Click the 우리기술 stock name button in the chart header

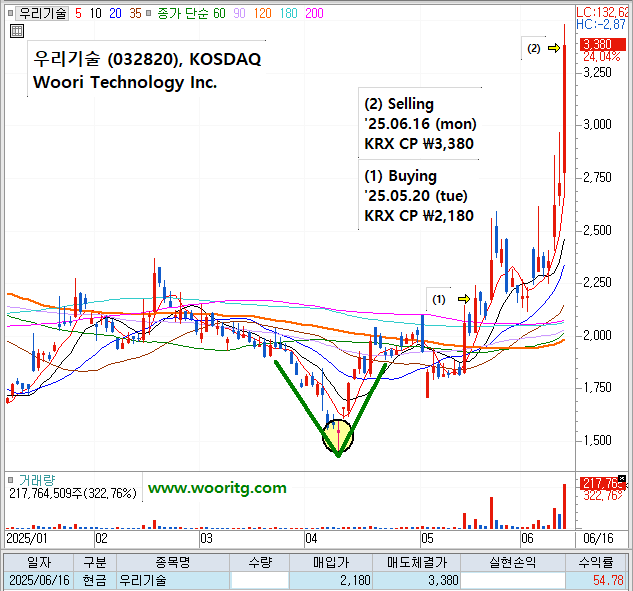42,13
